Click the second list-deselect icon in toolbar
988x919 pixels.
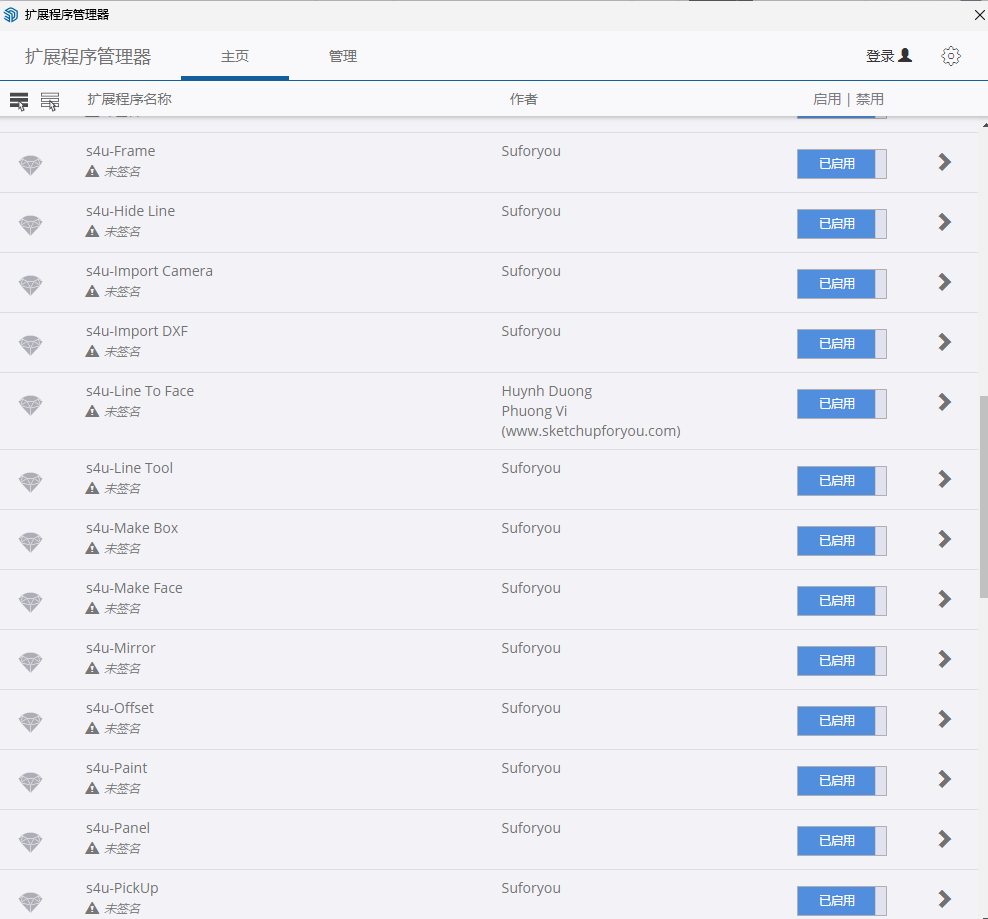[50, 101]
